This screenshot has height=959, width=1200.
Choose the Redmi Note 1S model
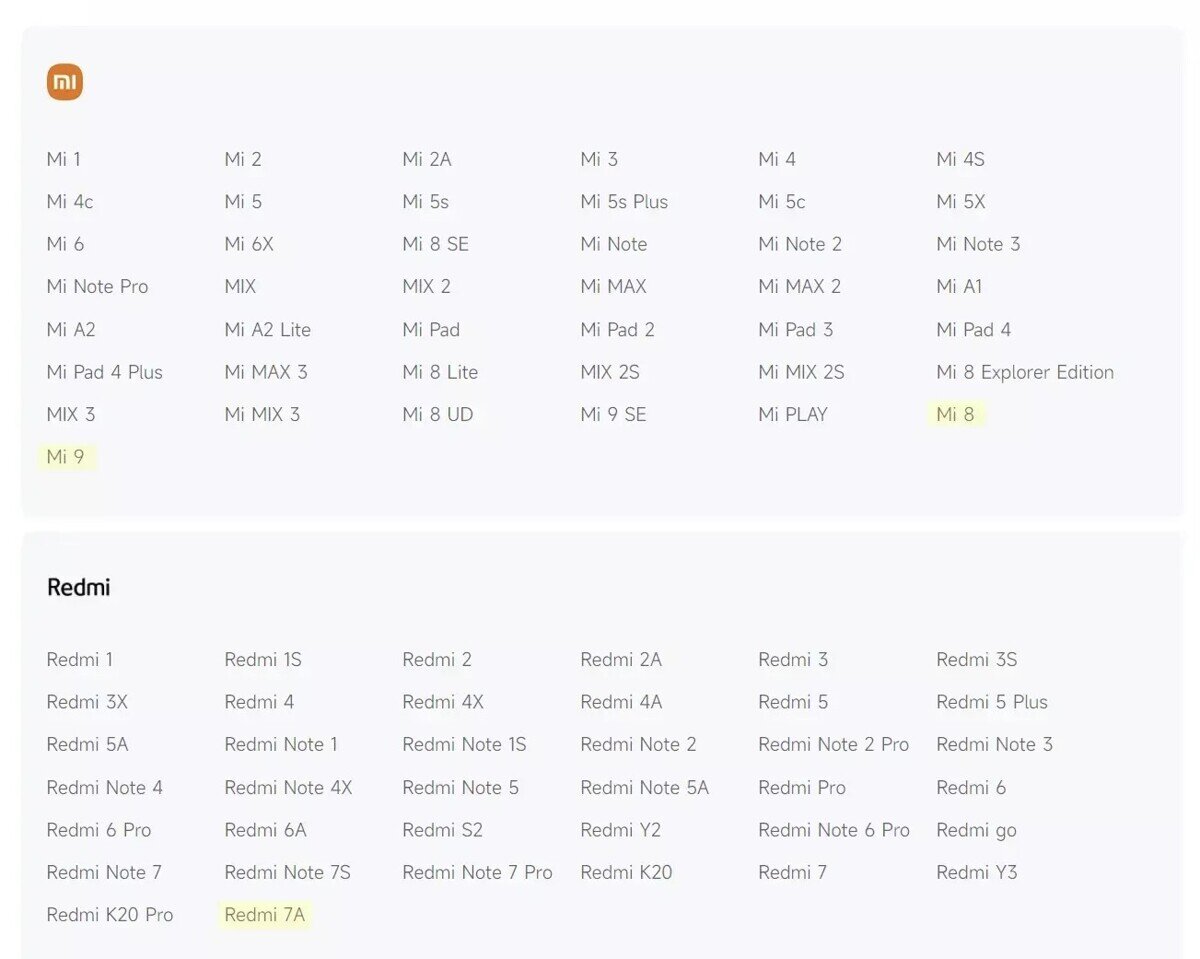coord(464,745)
